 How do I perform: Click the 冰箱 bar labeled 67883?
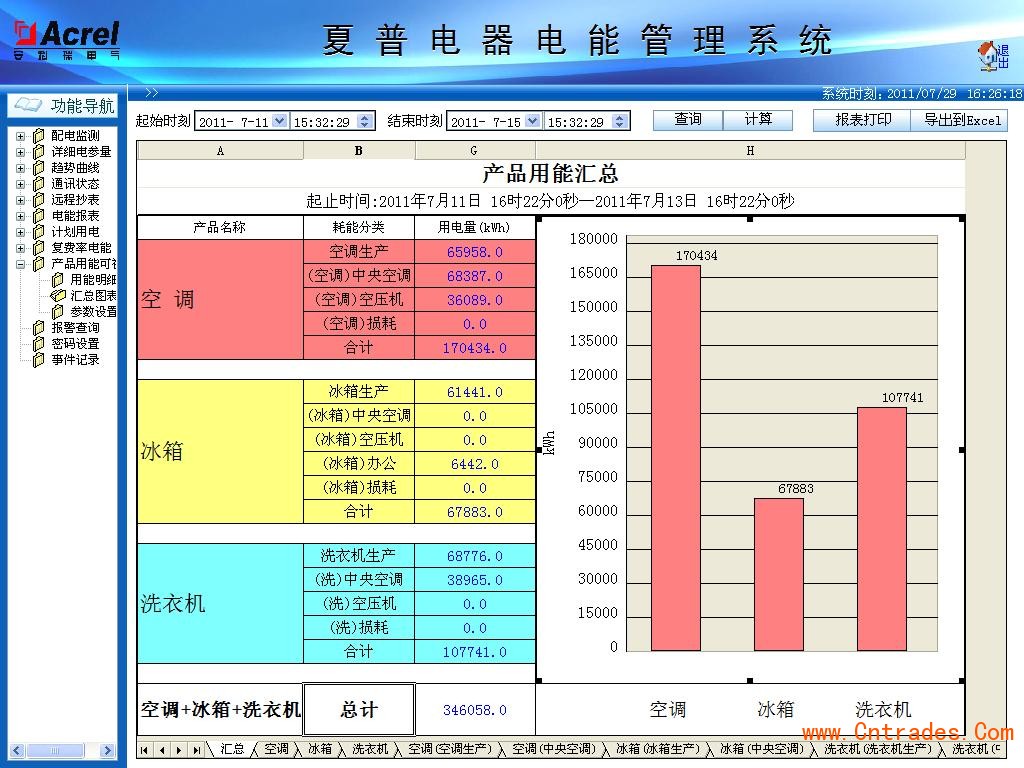[778, 574]
